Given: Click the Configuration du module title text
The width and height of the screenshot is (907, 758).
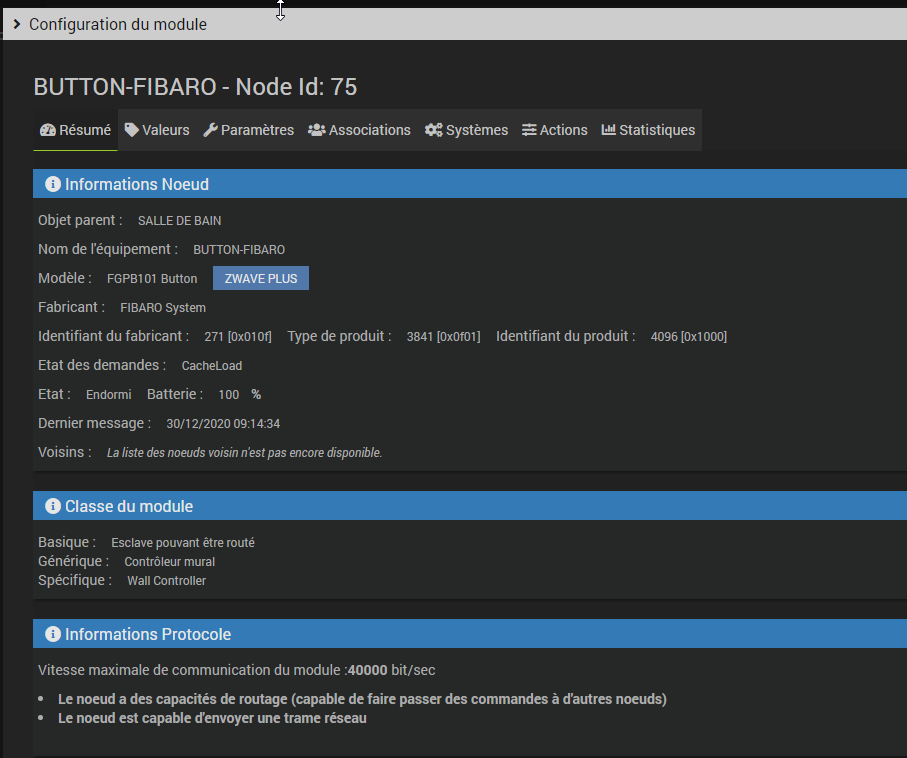Looking at the screenshot, I should (x=118, y=24).
